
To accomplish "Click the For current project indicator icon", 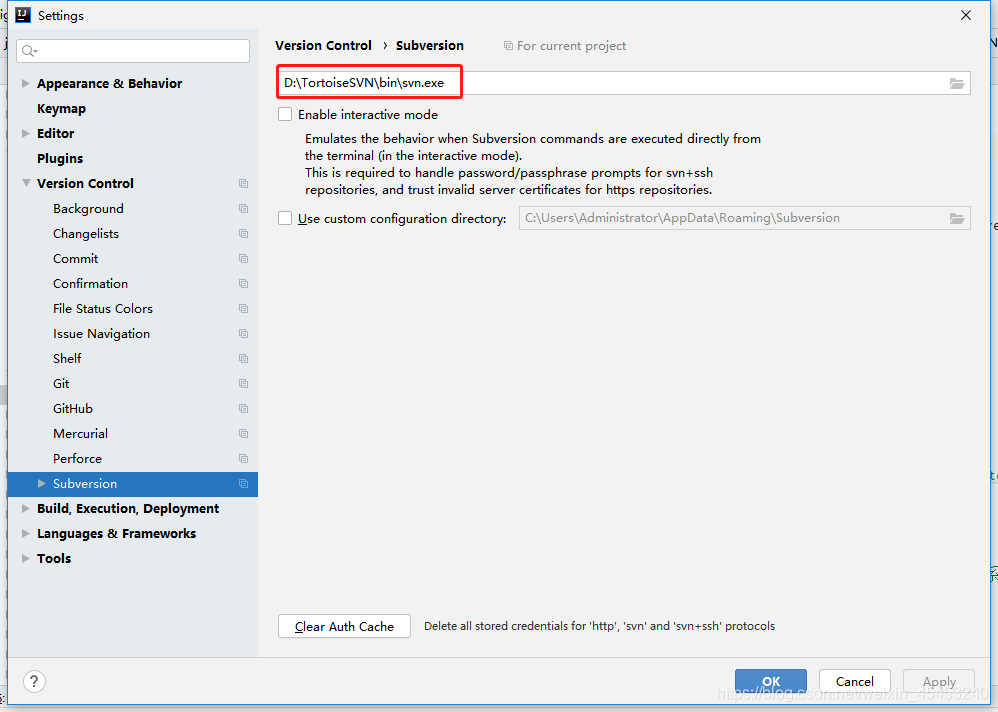I will (508, 46).
